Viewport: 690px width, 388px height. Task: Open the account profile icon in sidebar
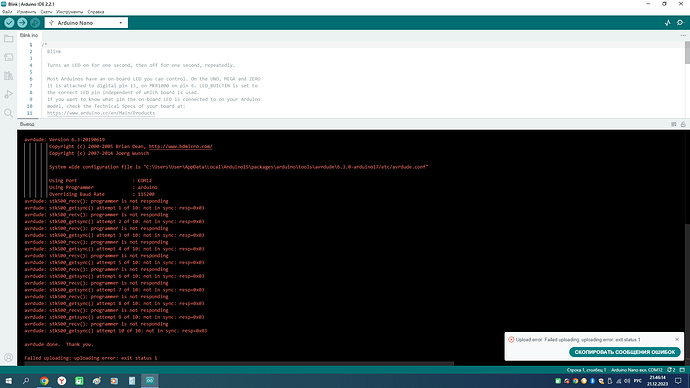coord(8,358)
